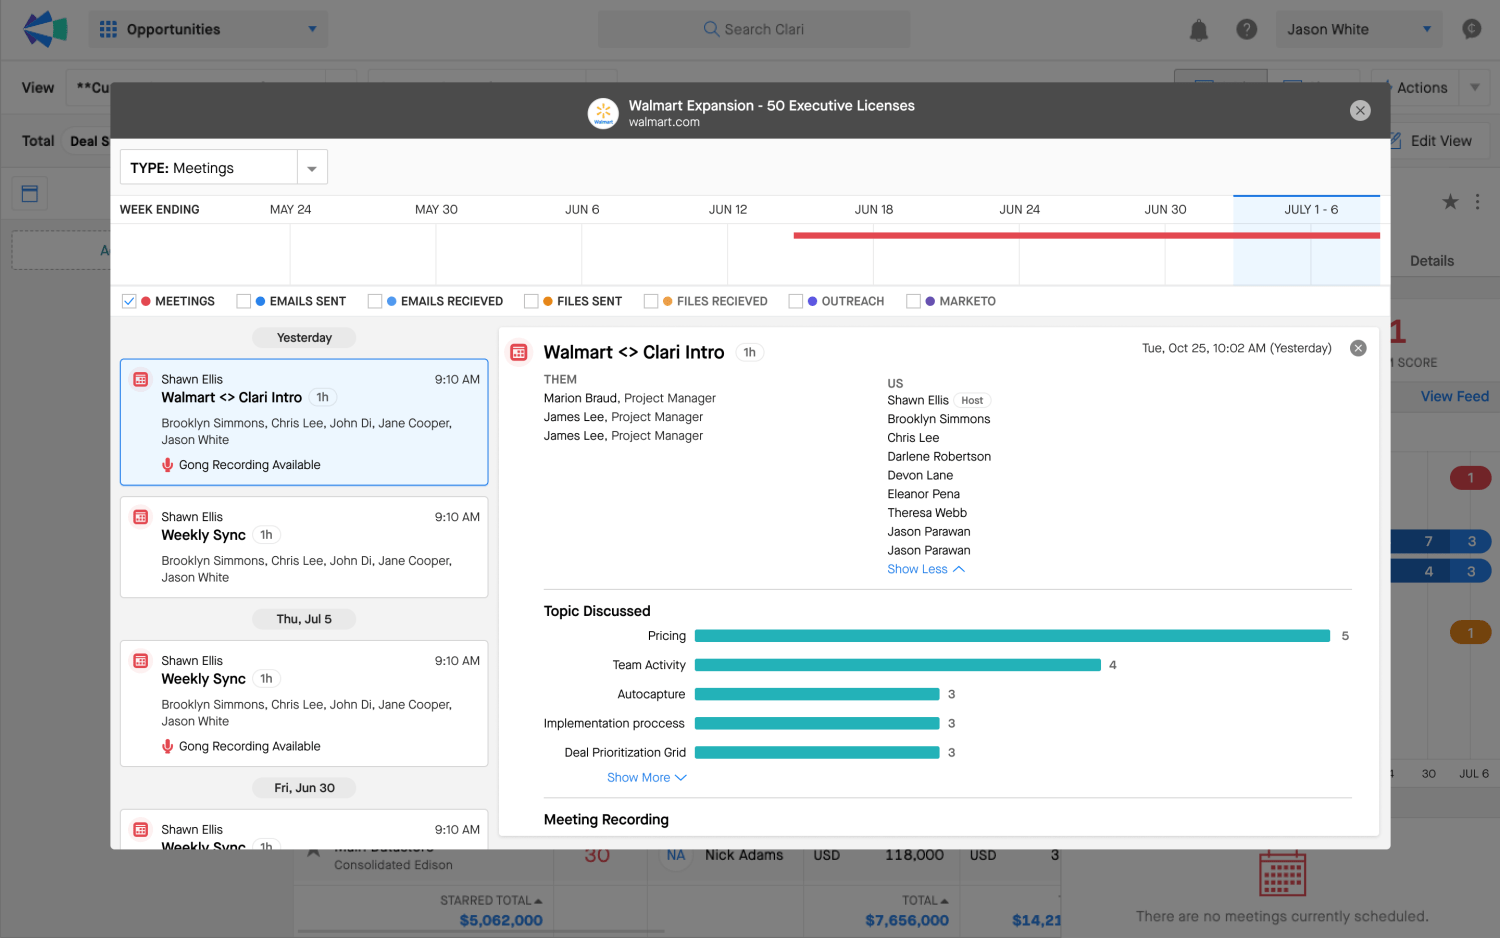Click calendar icon beside Walmart <> Clari Intro title
The image size is (1500, 938).
(x=519, y=353)
